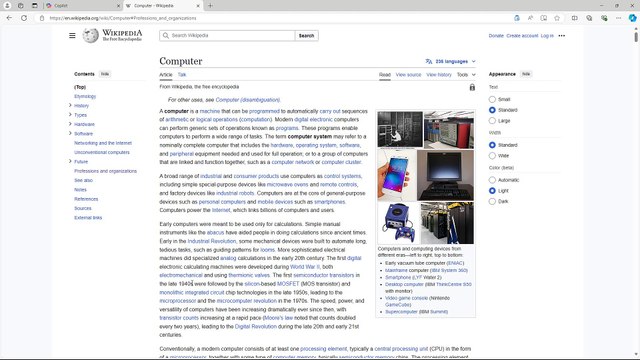Click the page vertical scrollbar thumb

coord(636,36)
